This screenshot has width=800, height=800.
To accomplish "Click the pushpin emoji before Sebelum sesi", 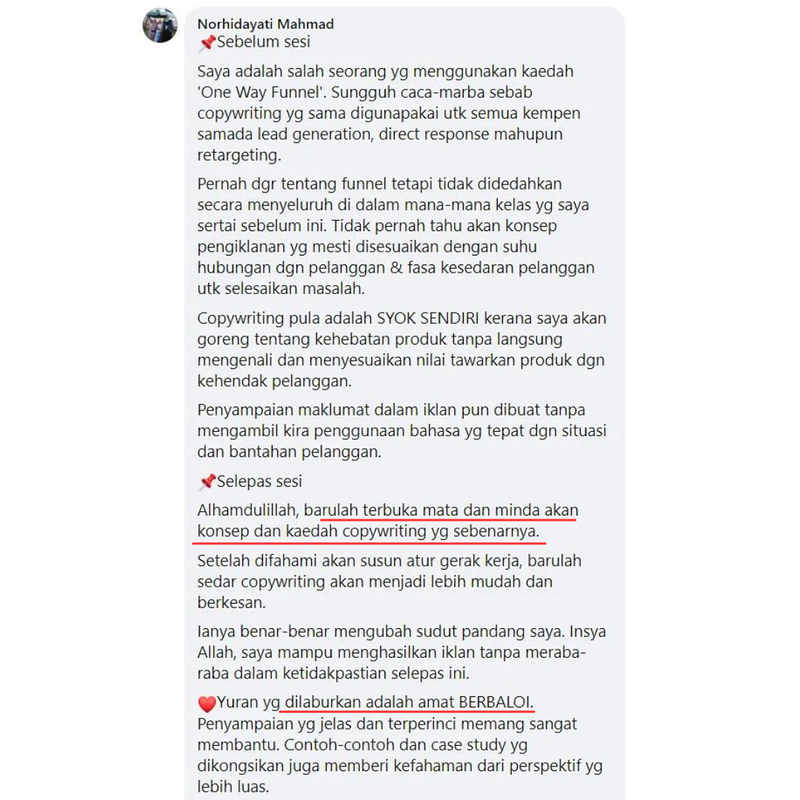I will pos(207,43).
